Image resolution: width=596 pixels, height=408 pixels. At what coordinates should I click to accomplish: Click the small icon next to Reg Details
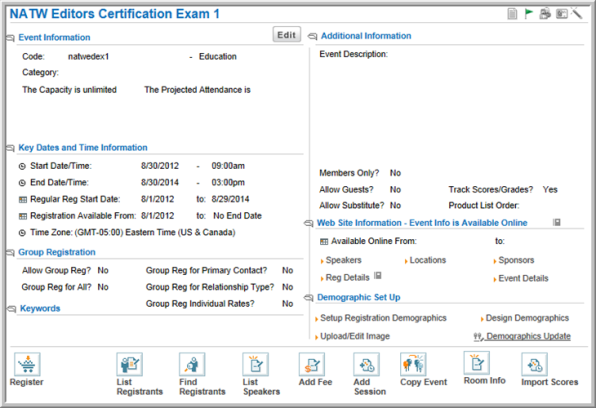pos(377,276)
